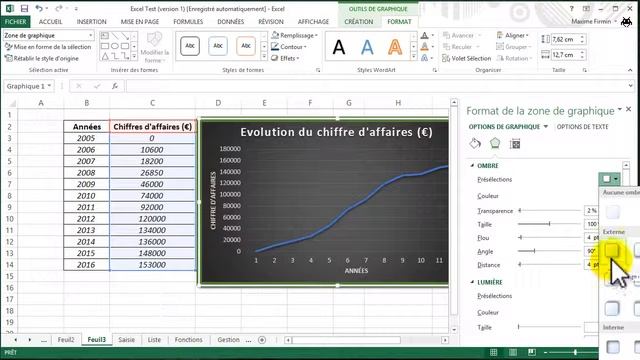Click the Redo arrow in the quick access toolbar
This screenshot has height=360, width=640.
(x=58, y=9)
